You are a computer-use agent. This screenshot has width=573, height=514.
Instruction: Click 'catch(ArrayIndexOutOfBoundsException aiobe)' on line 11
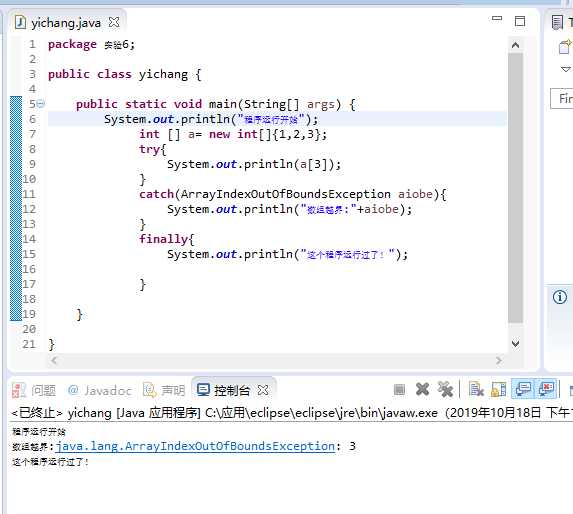289,194
